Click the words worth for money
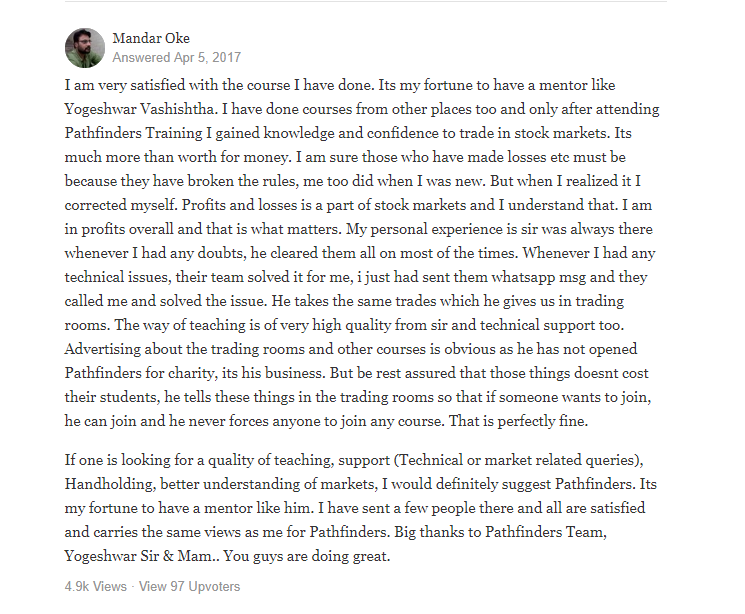 coord(233,157)
